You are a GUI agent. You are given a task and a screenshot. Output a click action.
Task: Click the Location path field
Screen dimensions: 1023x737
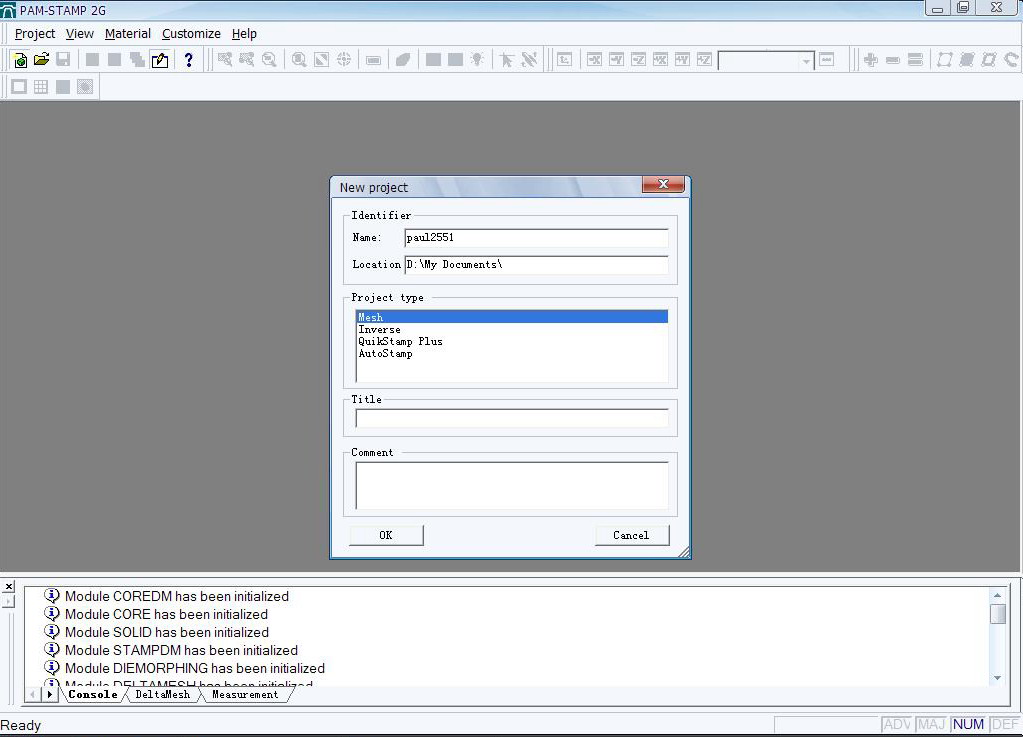click(536, 264)
